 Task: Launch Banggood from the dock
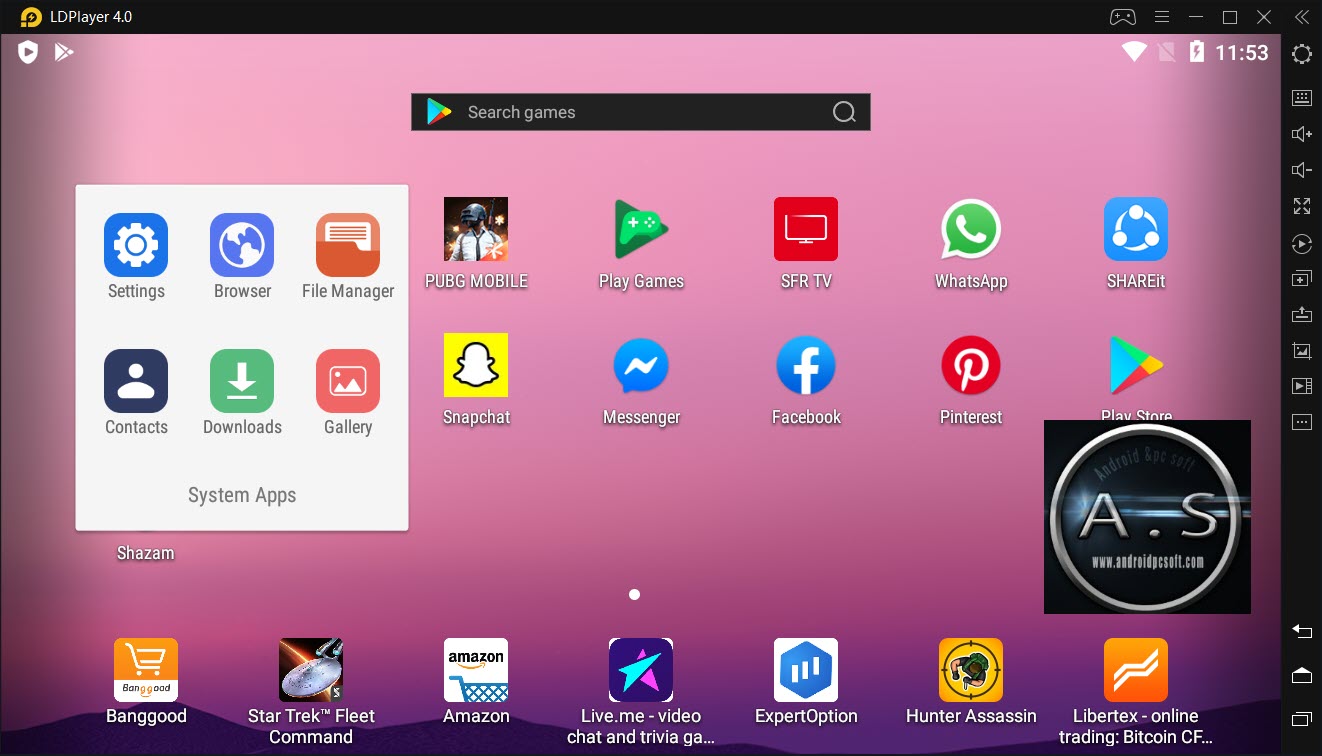click(146, 670)
